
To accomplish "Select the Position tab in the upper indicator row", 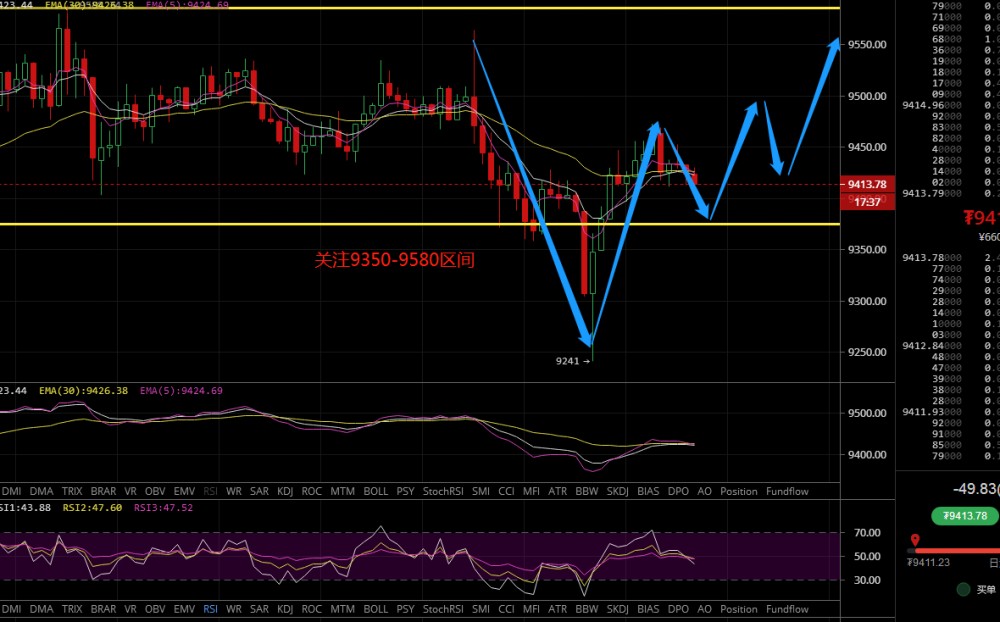I will [739, 492].
